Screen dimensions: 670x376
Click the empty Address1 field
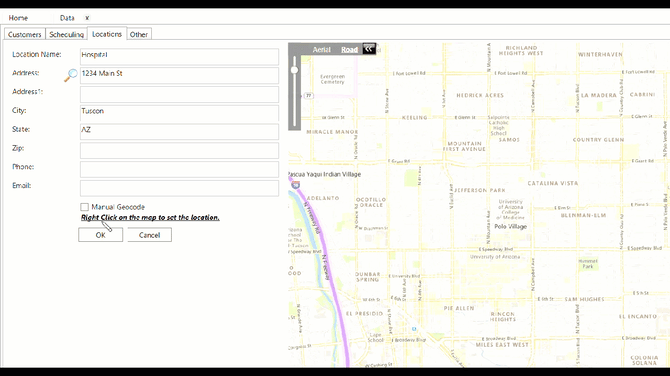tap(179, 94)
